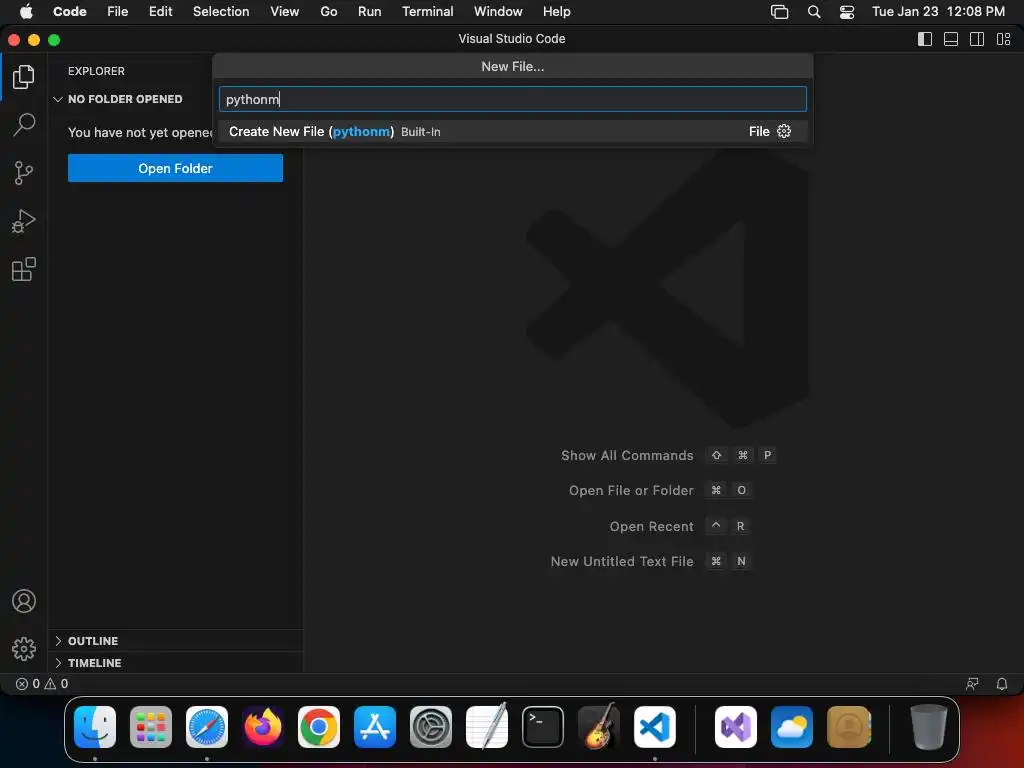Click the errors and warnings status indicator
Image resolution: width=1024 pixels, height=768 pixels.
pyautogui.click(x=42, y=684)
